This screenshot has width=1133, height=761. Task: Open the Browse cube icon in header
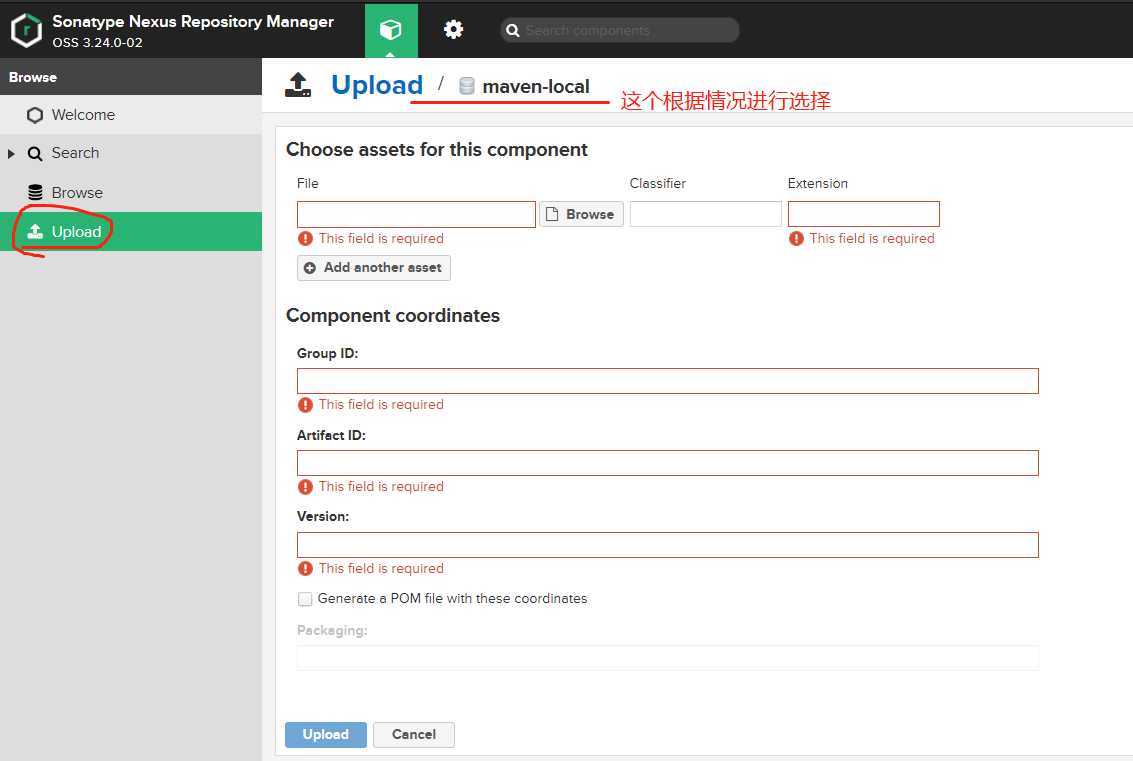click(x=391, y=30)
